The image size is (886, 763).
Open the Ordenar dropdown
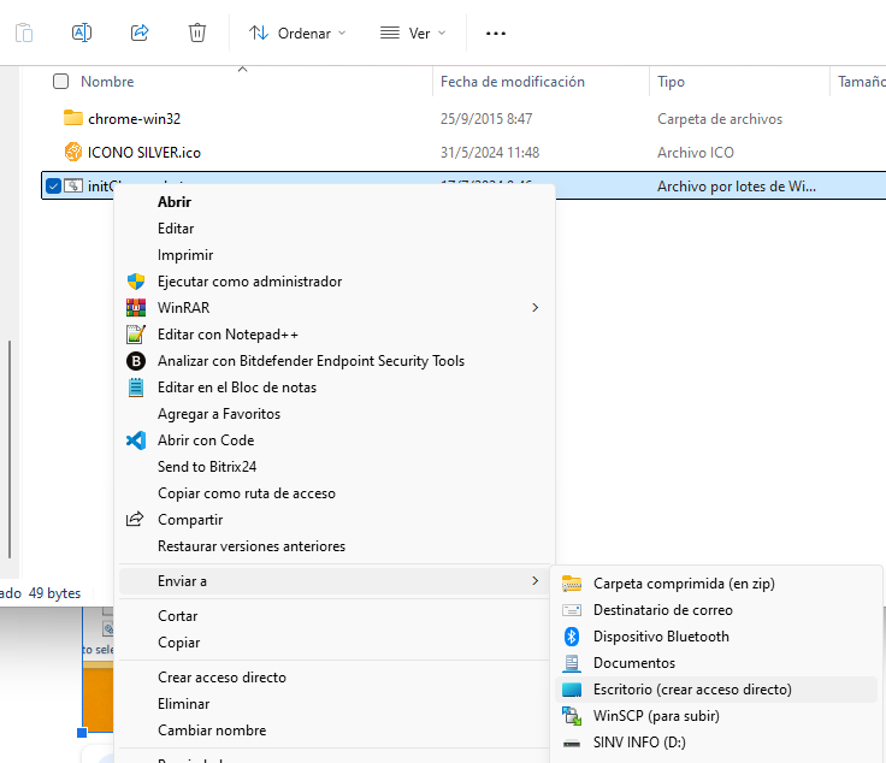click(x=298, y=33)
